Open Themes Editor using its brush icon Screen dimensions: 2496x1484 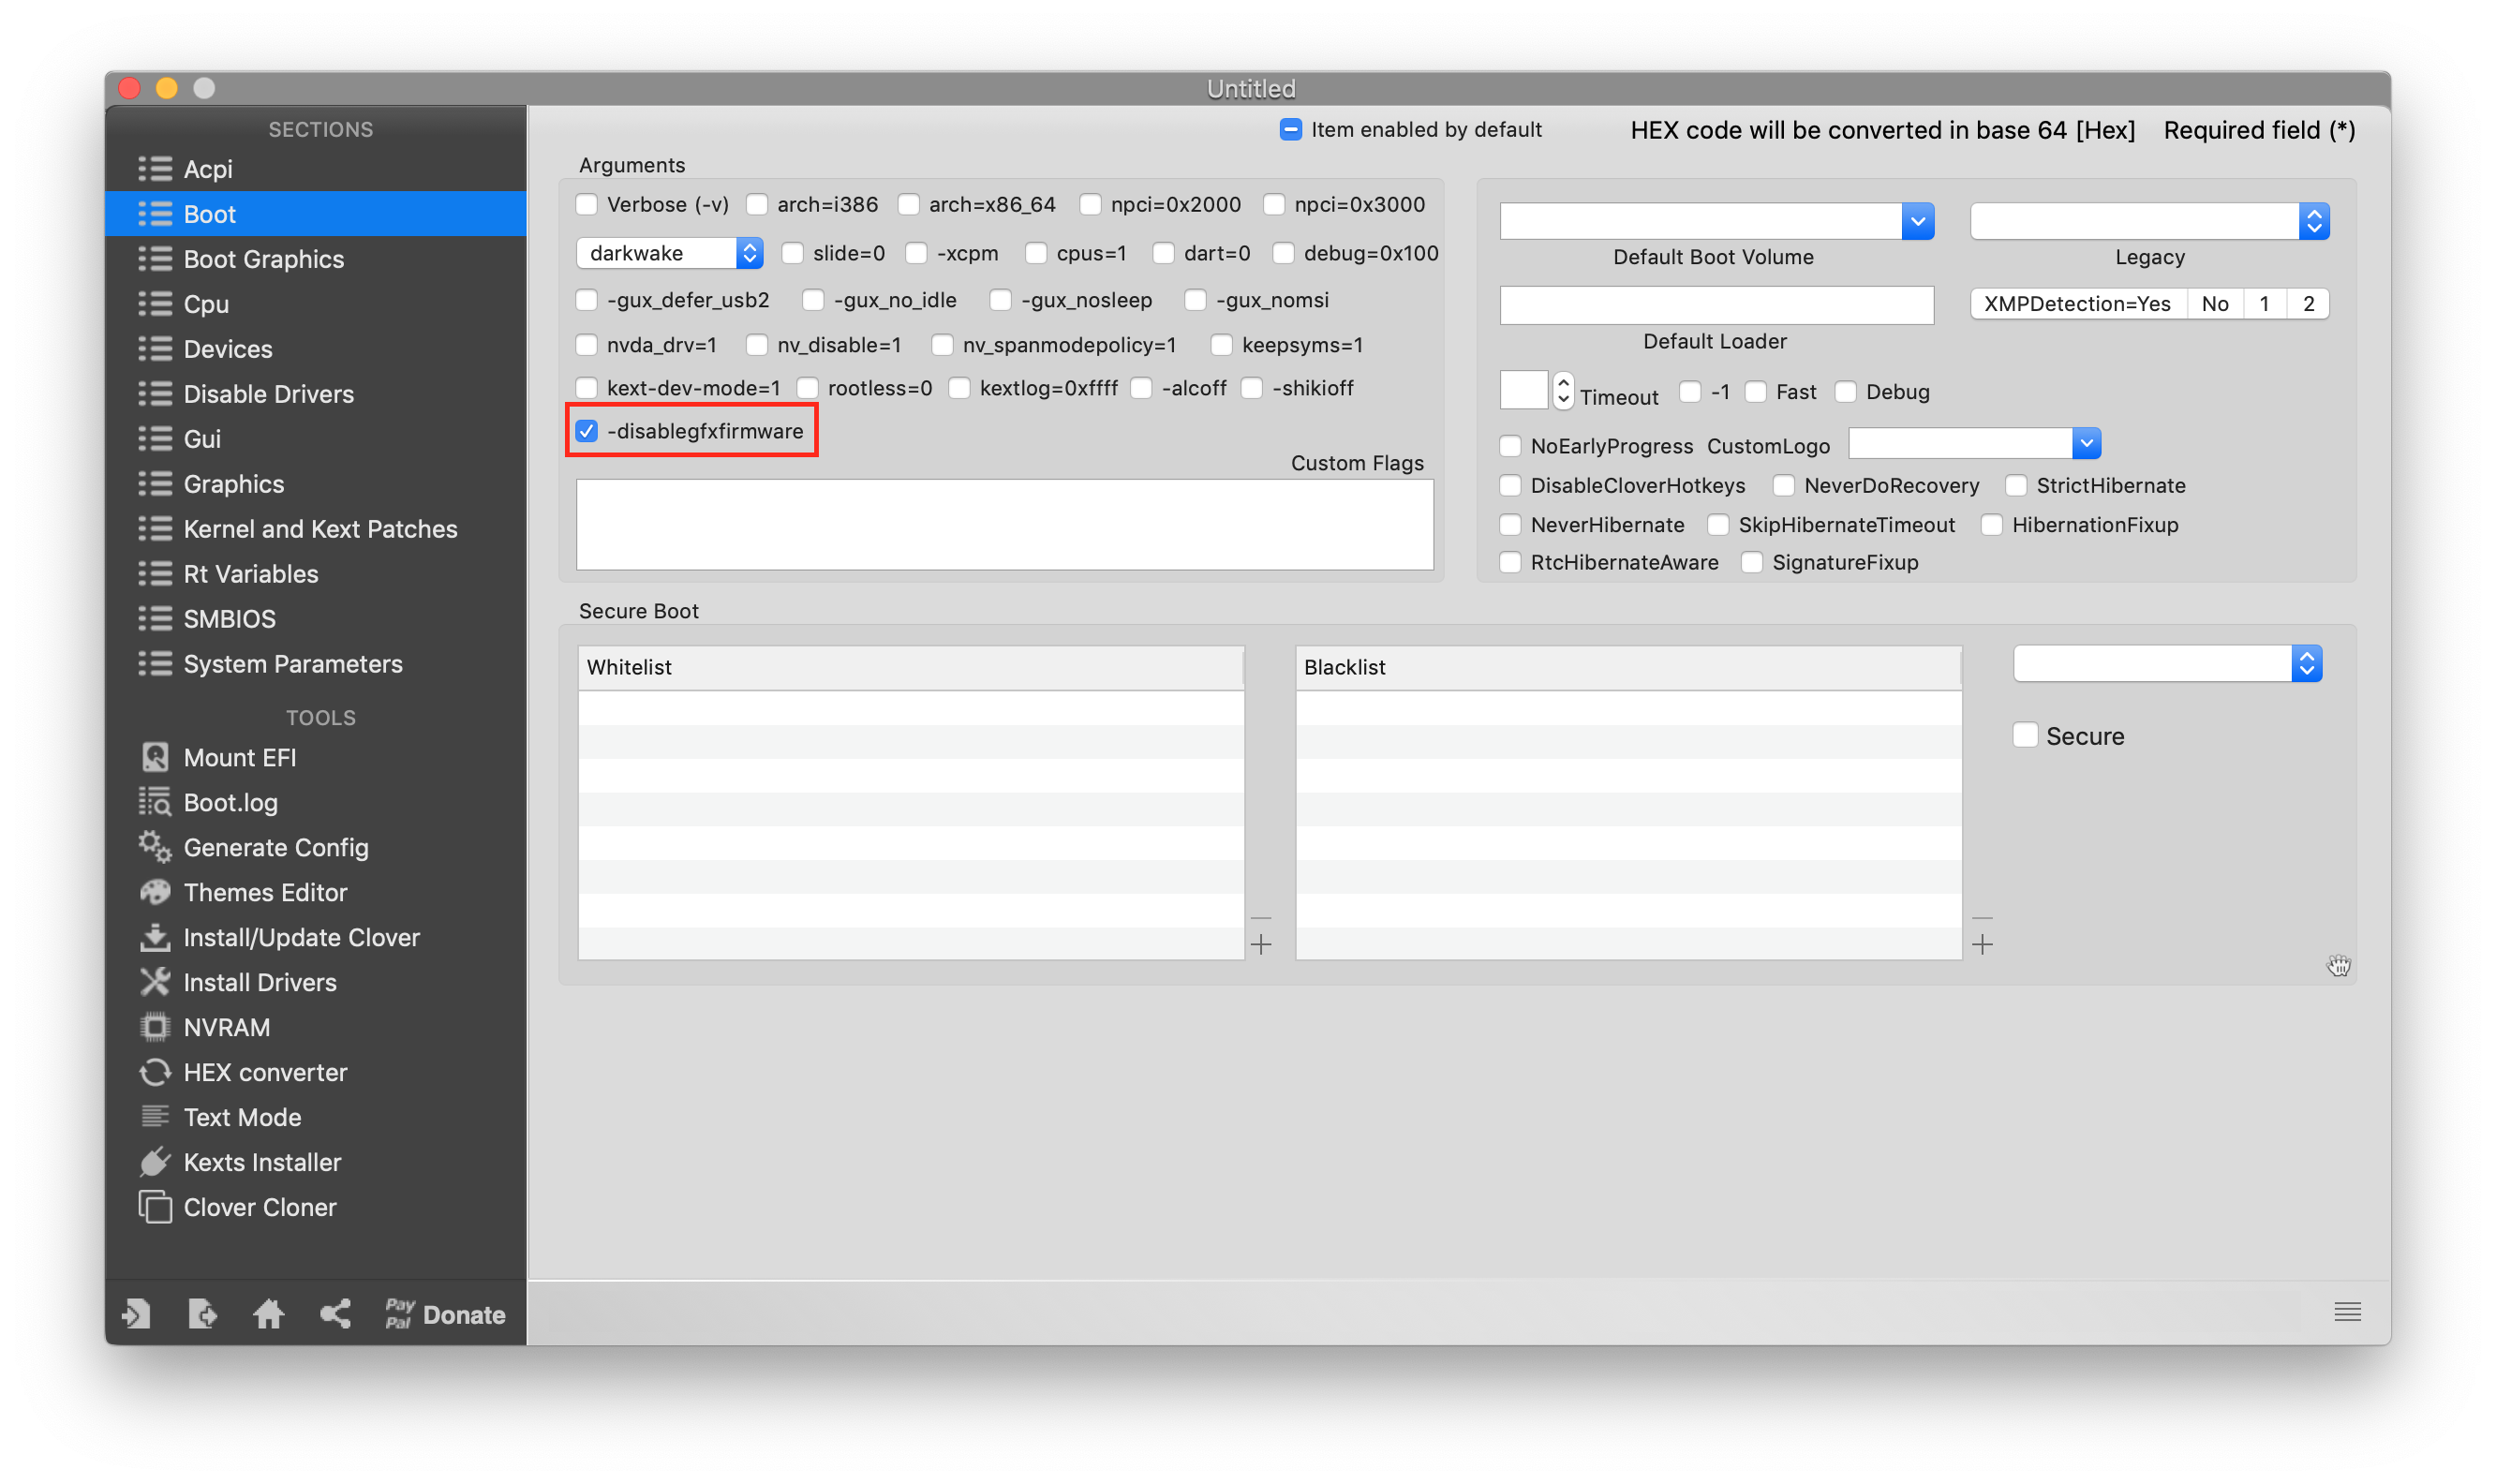click(155, 892)
